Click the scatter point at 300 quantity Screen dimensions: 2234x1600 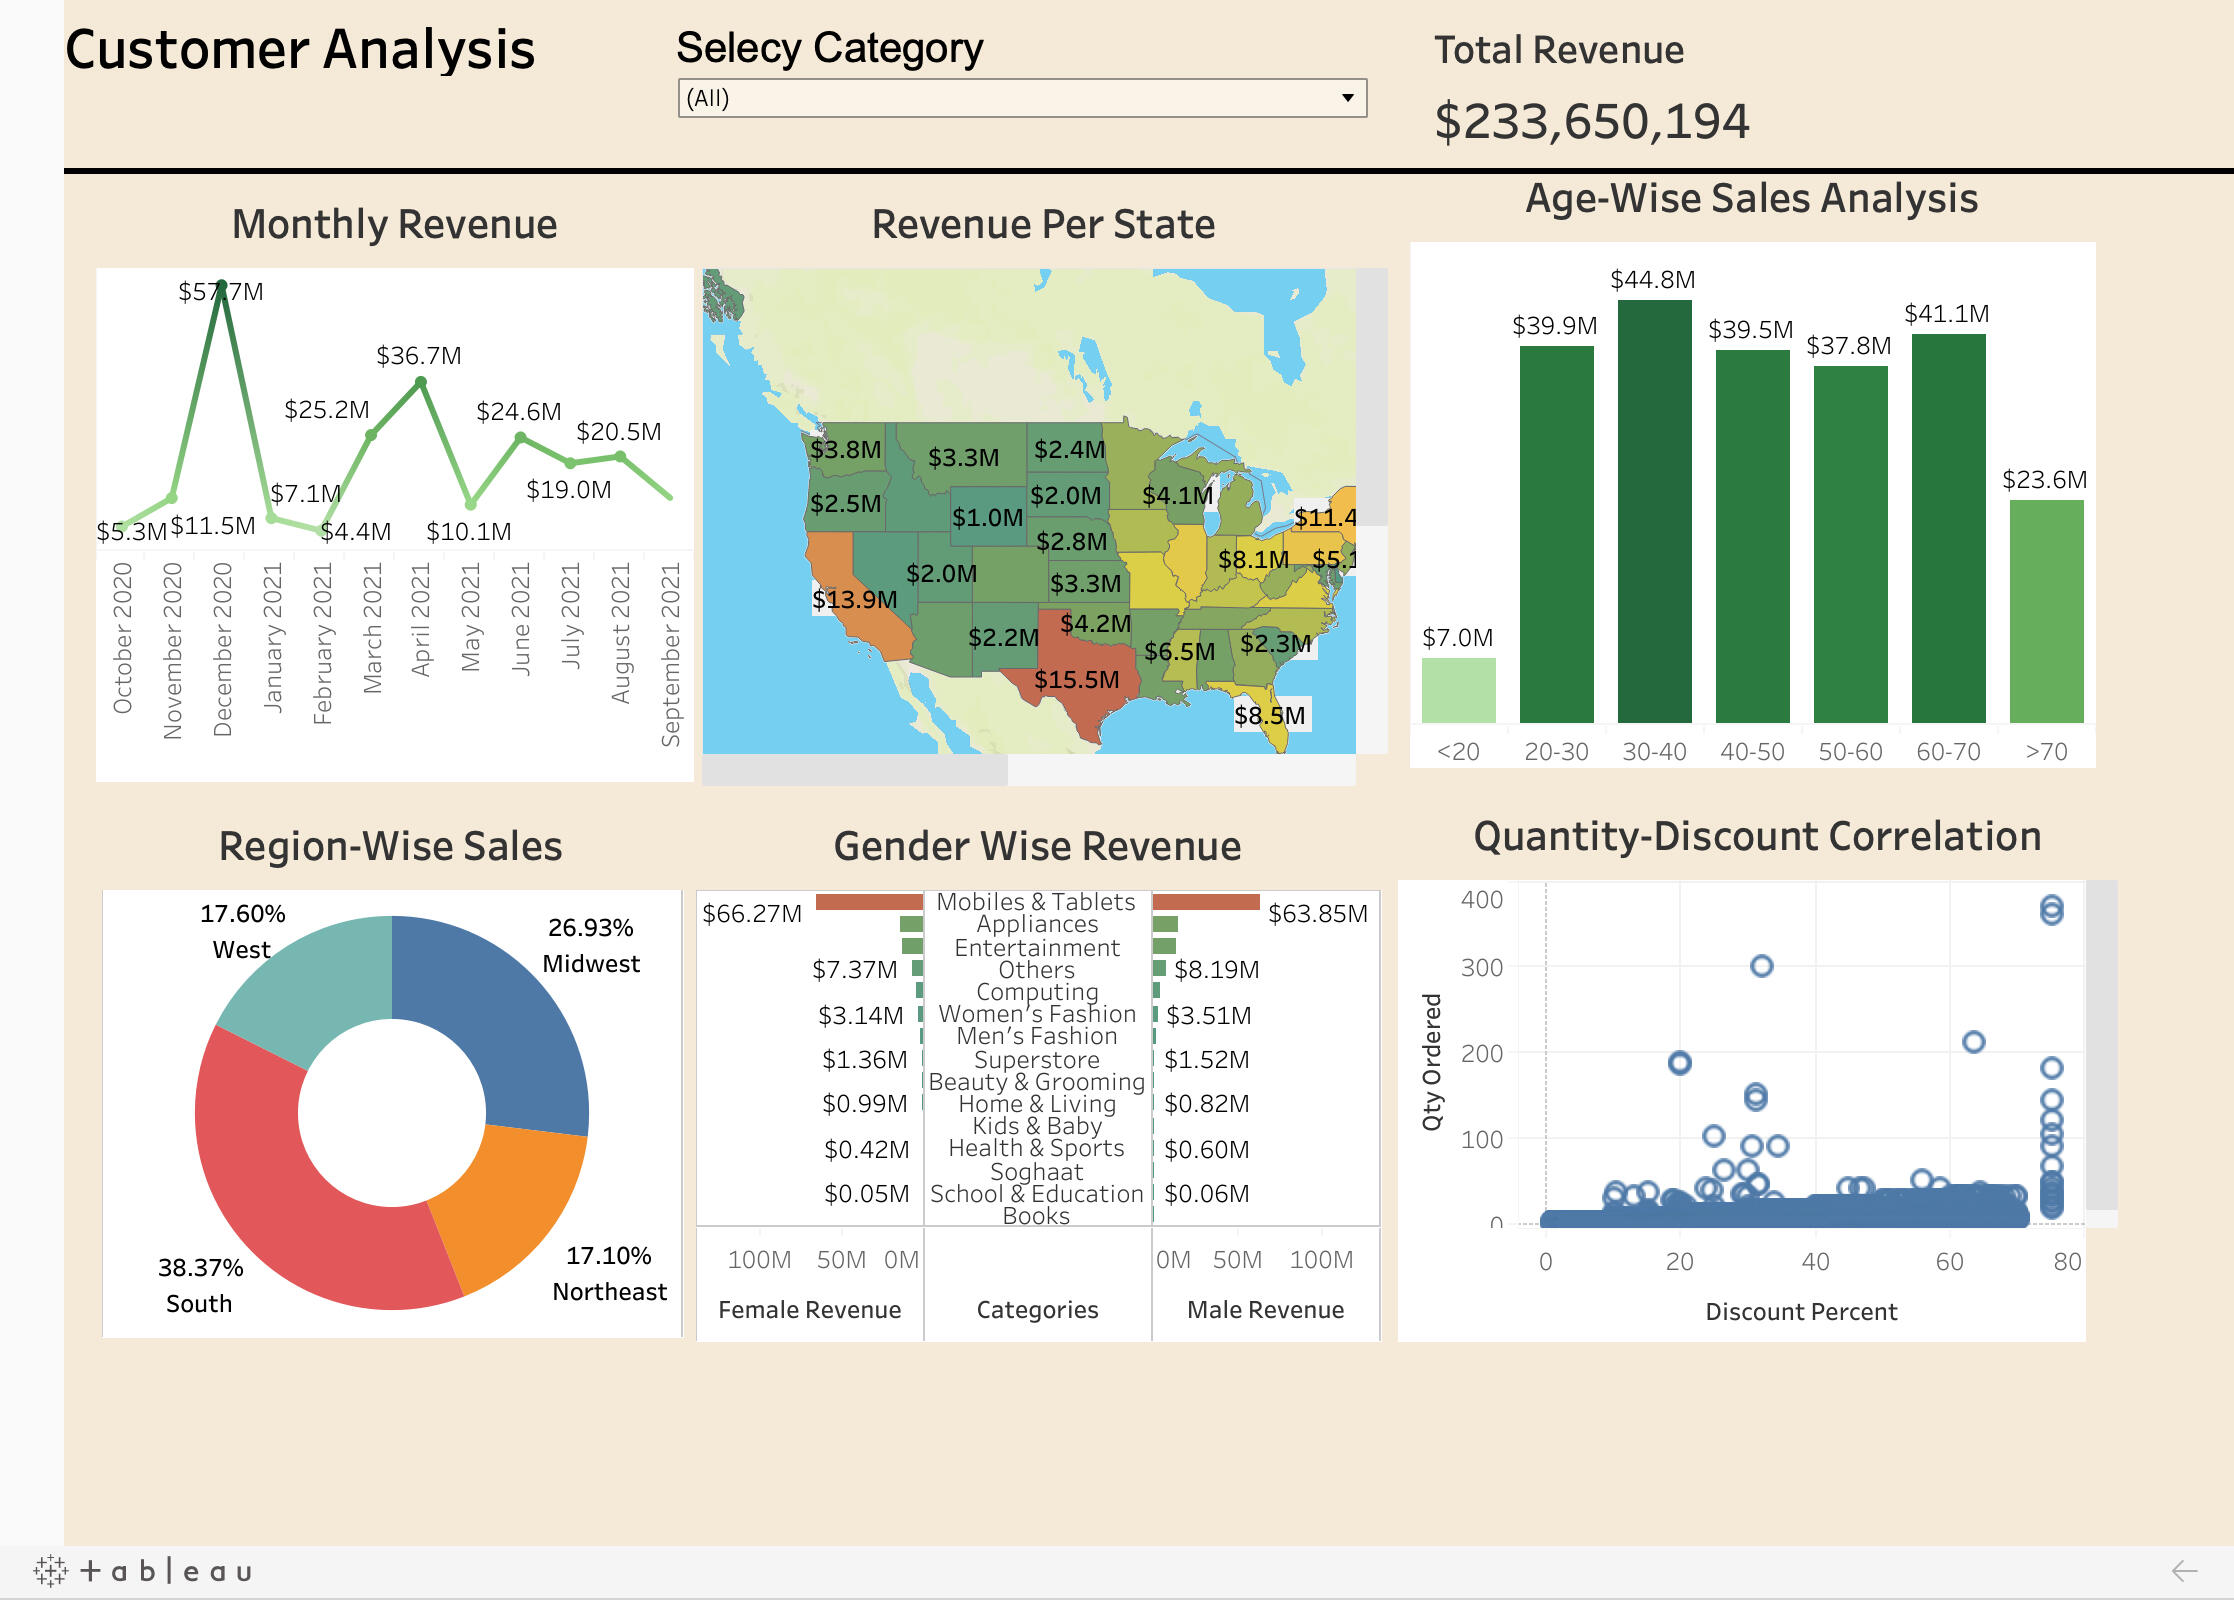tap(1762, 966)
